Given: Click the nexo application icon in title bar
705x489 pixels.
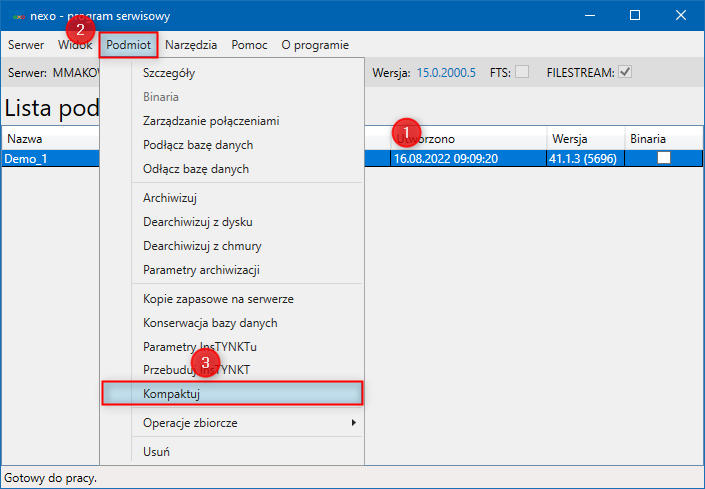Looking at the screenshot, I should pos(18,16).
